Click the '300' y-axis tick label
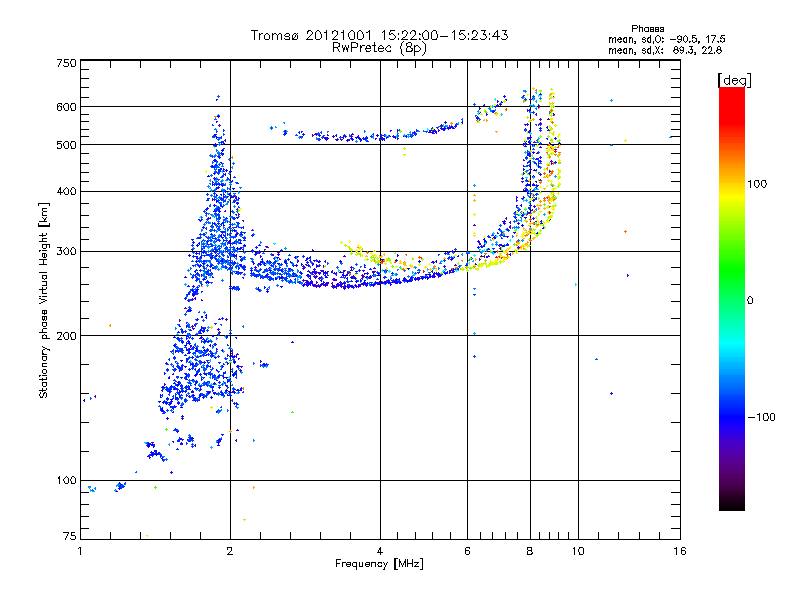Image resolution: width=800 pixels, height=600 pixels. 66,252
